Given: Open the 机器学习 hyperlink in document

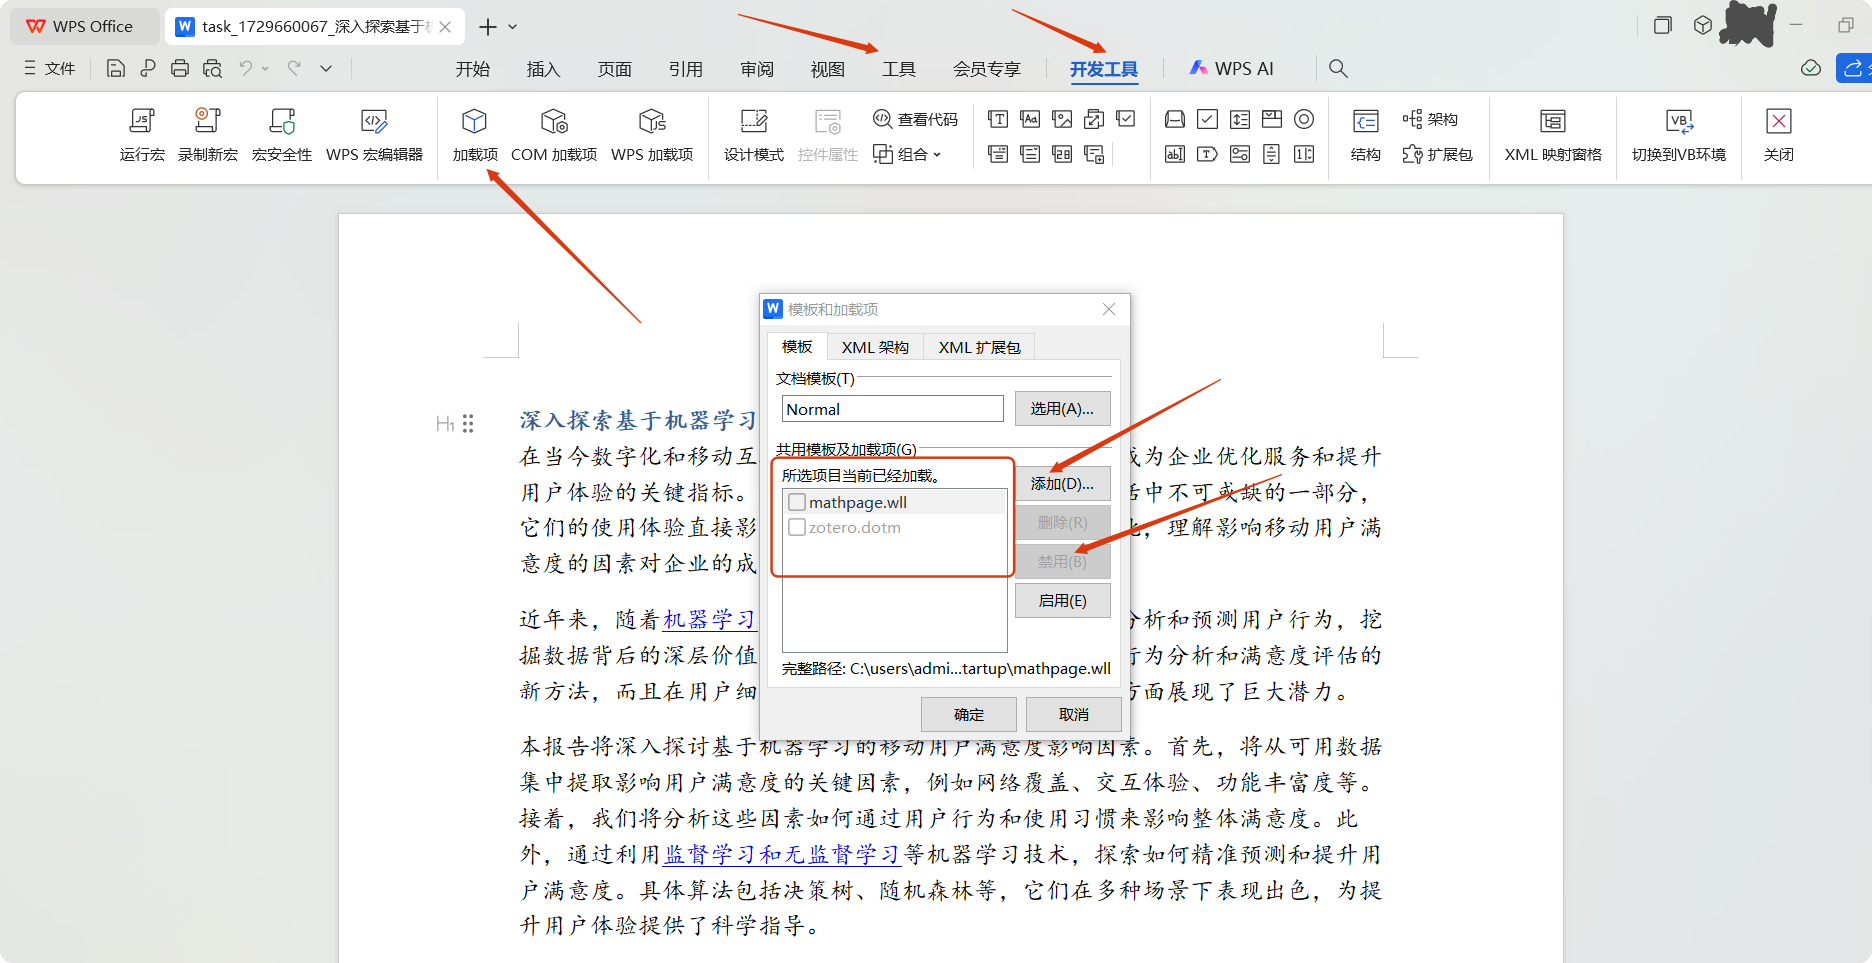Looking at the screenshot, I should click(x=709, y=619).
